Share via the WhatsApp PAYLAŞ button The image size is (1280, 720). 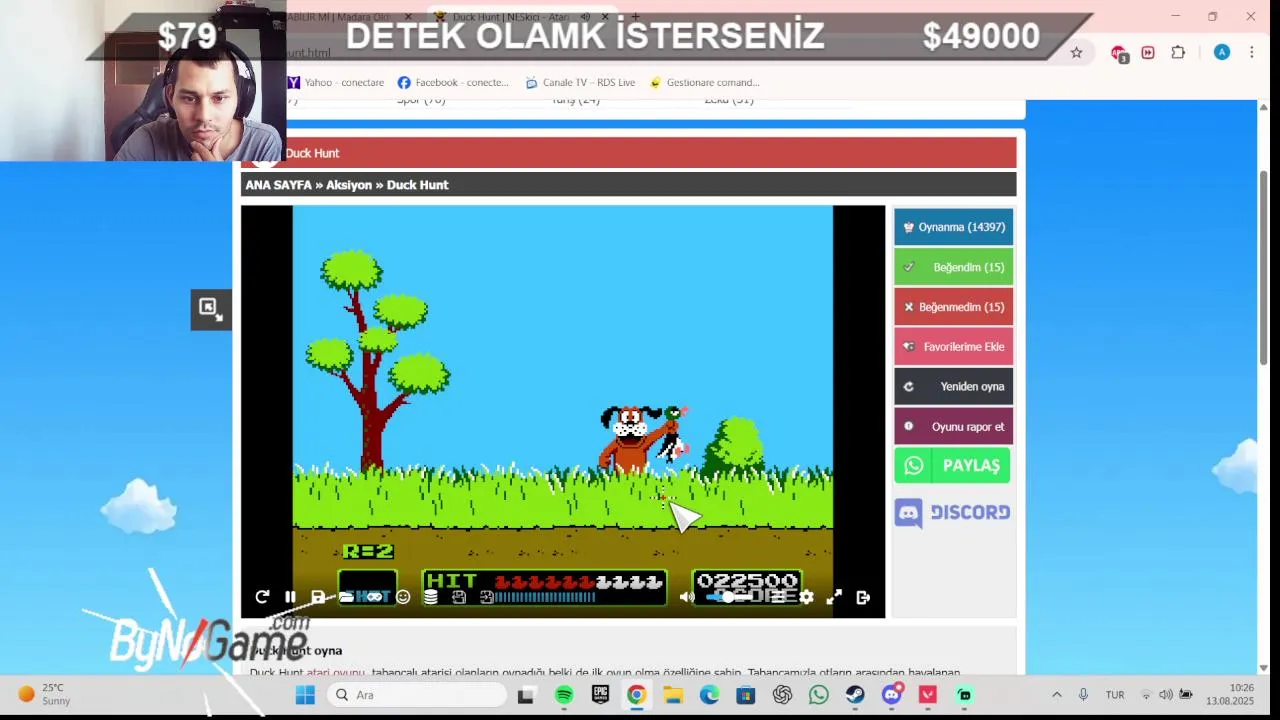pos(952,466)
